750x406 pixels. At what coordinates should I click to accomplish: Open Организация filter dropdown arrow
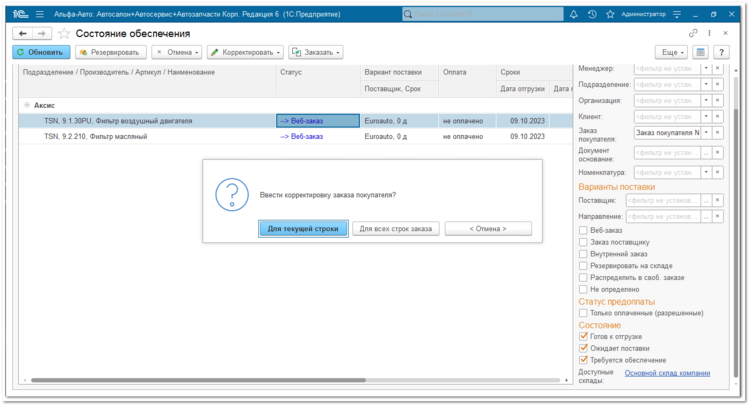706,100
